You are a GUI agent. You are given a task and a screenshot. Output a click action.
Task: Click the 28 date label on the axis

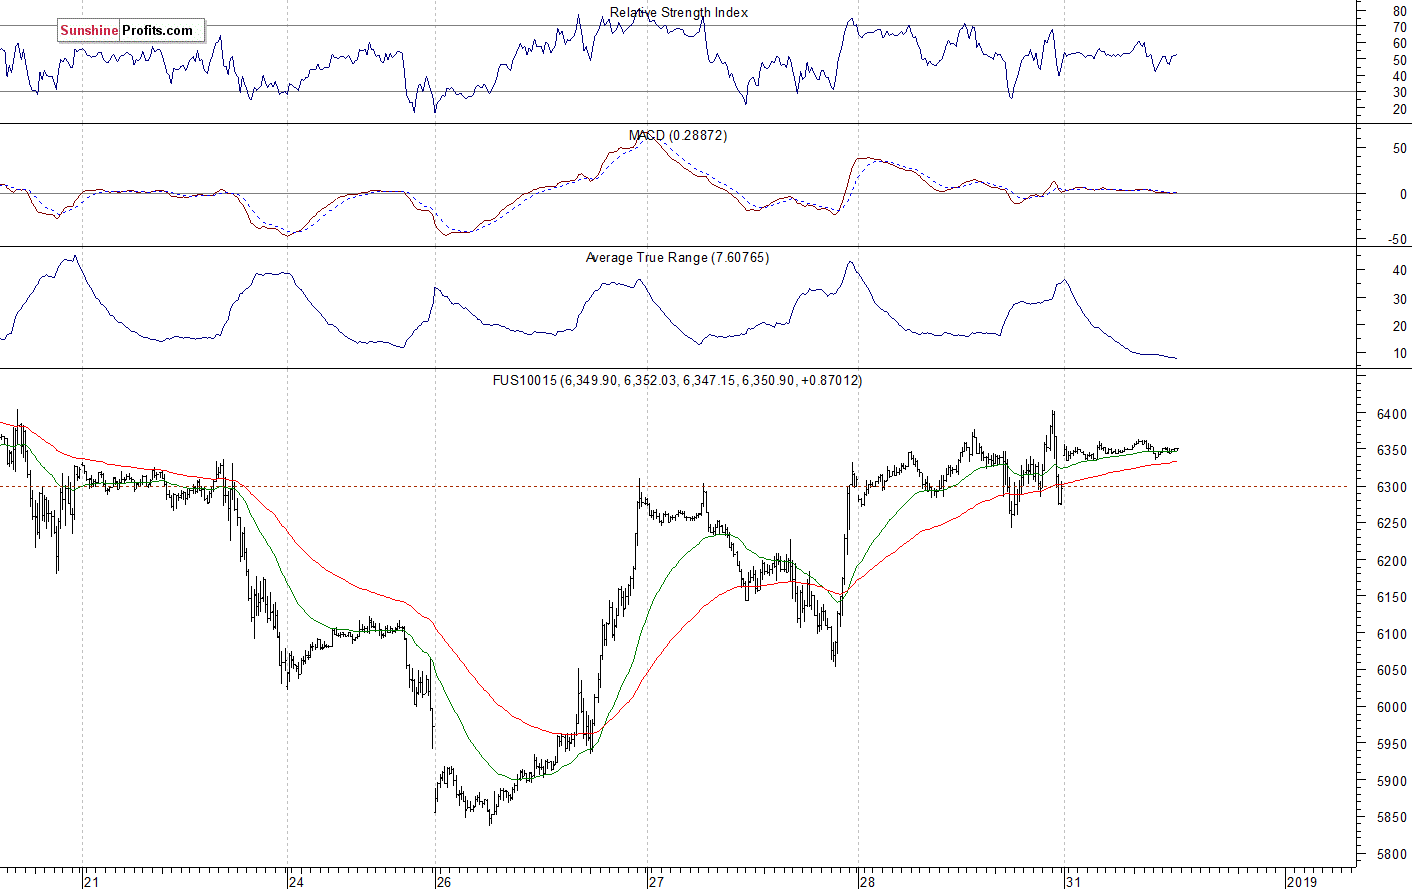868,882
